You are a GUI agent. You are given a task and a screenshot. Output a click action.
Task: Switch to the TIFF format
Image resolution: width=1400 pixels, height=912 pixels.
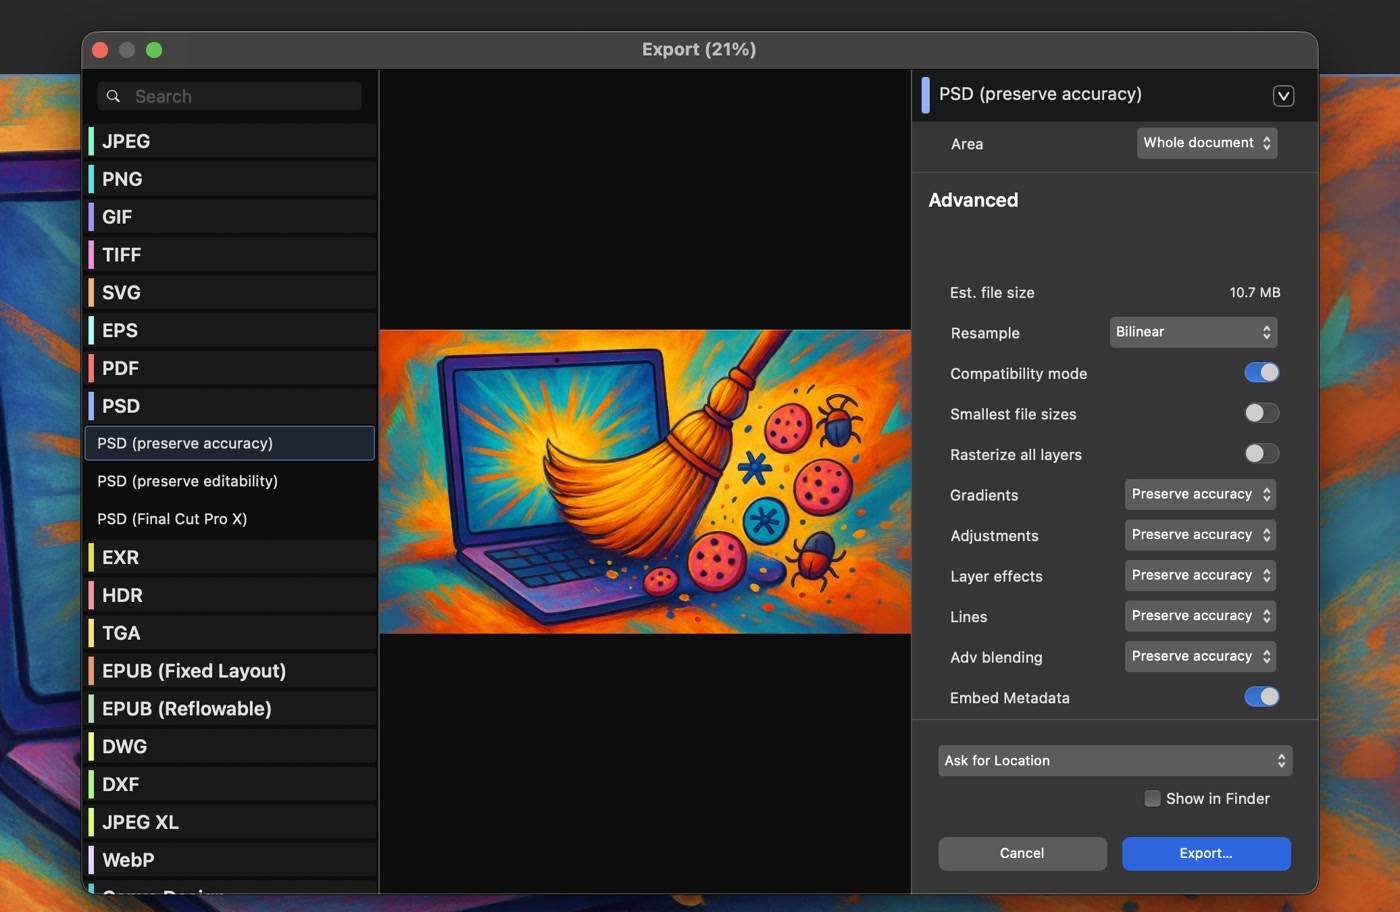pos(231,255)
